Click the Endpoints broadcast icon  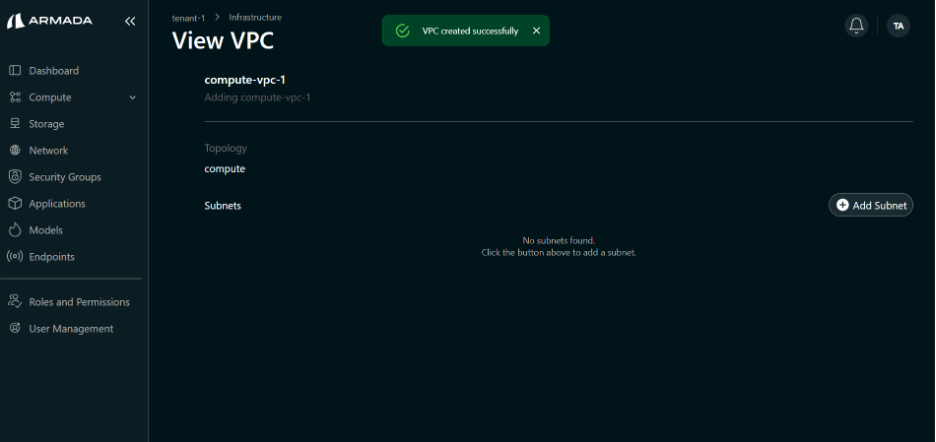click(15, 257)
